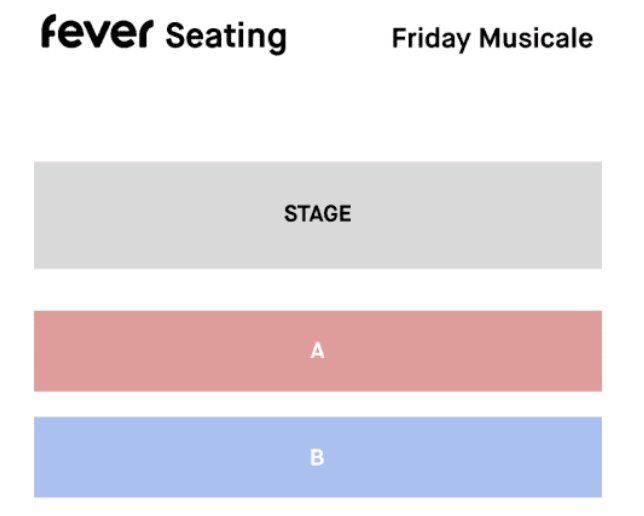Click the letter f of fever logo
The image size is (644, 516).
pyautogui.click(x=49, y=32)
